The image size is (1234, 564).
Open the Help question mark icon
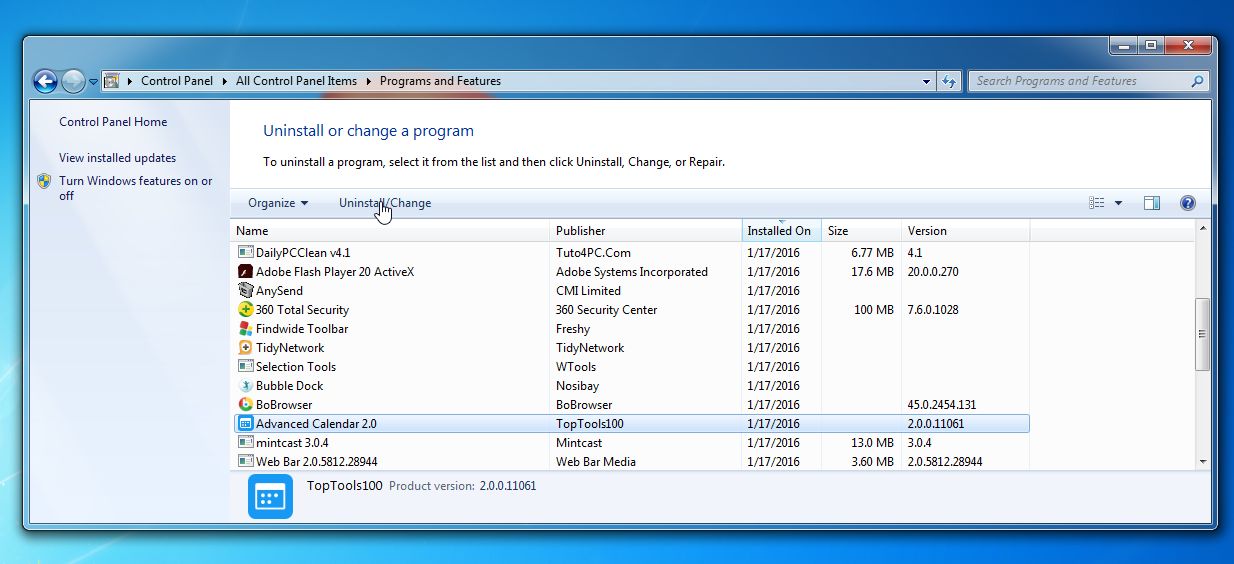(x=1187, y=203)
